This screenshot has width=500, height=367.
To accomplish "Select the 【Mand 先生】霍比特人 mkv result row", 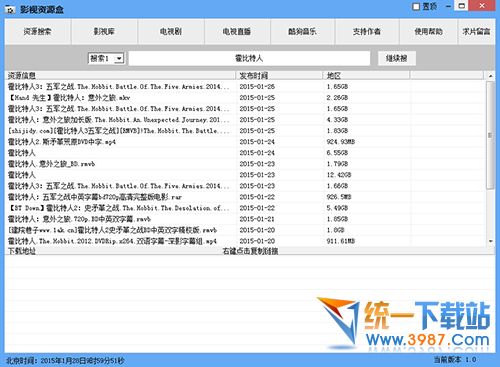I will 245,98.
